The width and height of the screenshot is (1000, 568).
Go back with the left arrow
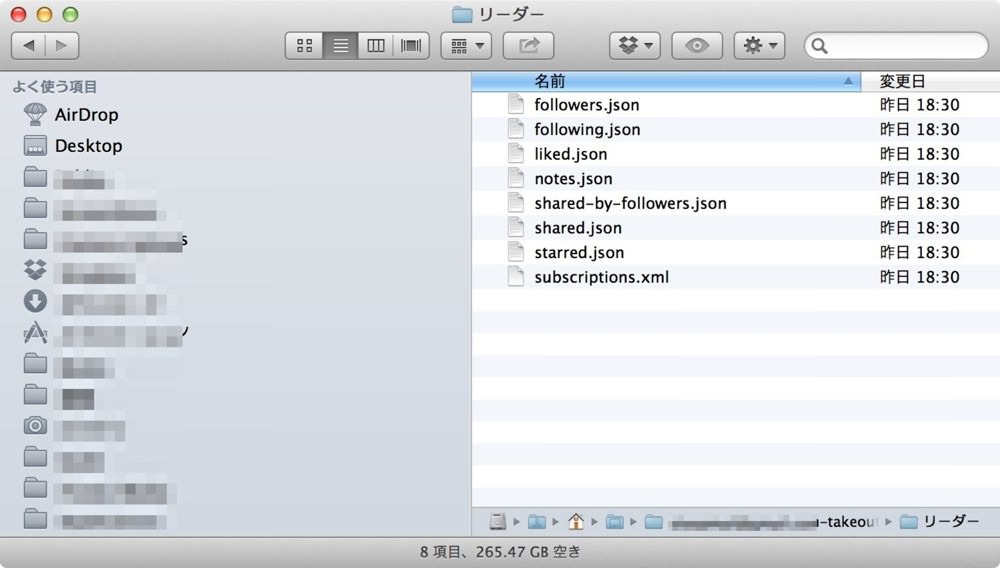29,46
